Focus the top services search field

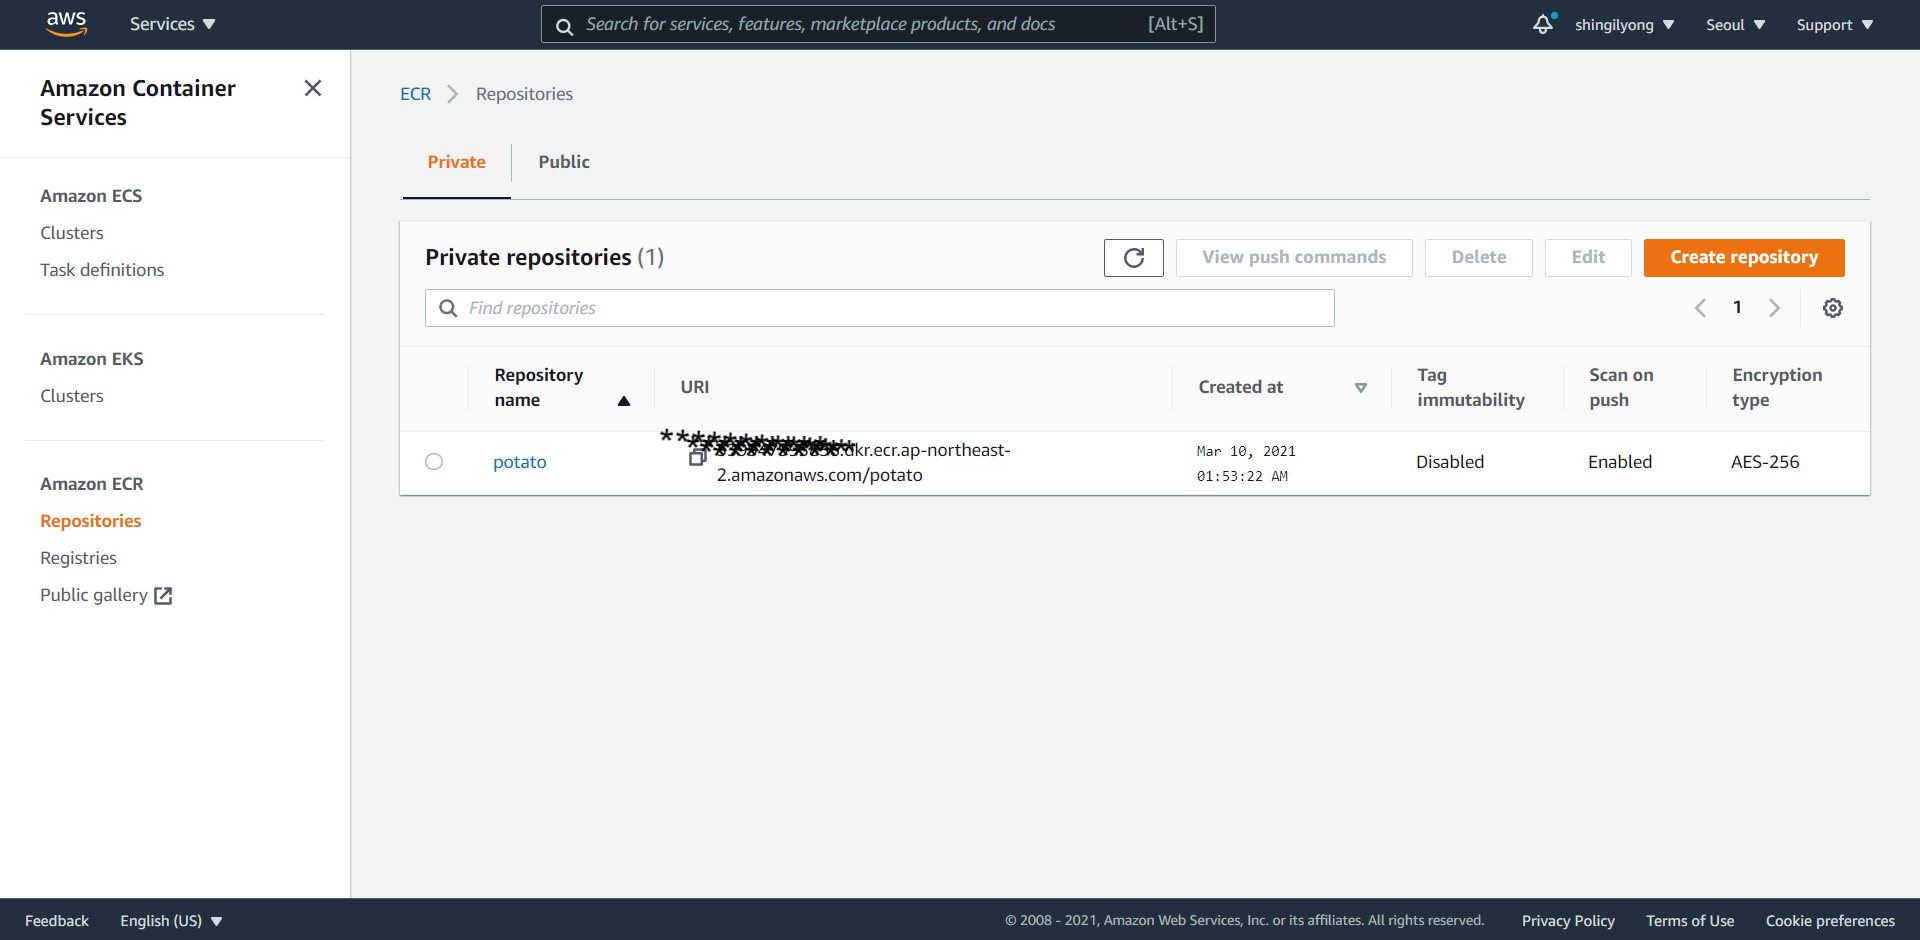coord(878,24)
